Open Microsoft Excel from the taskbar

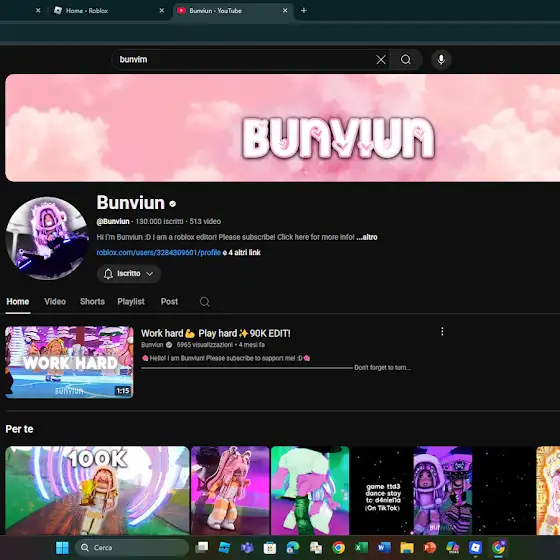(x=361, y=548)
